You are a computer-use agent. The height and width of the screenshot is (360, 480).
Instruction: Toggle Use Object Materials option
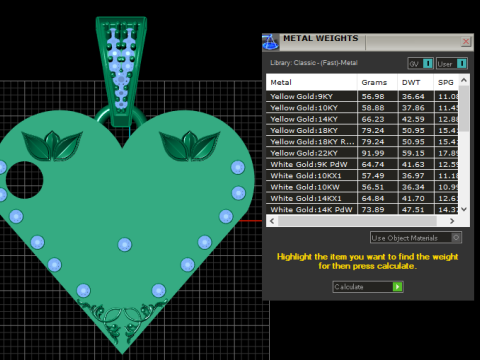416,238
